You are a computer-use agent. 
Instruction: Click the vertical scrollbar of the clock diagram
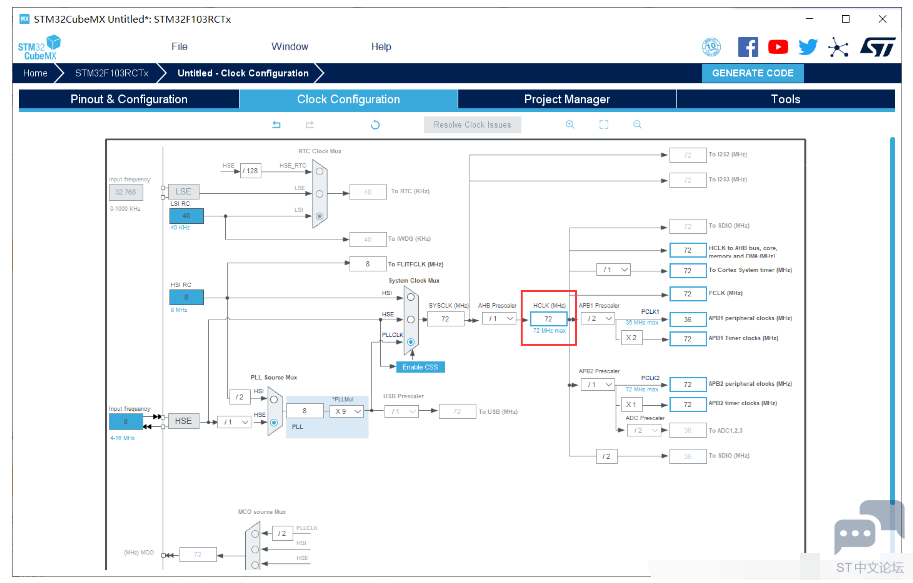892,320
